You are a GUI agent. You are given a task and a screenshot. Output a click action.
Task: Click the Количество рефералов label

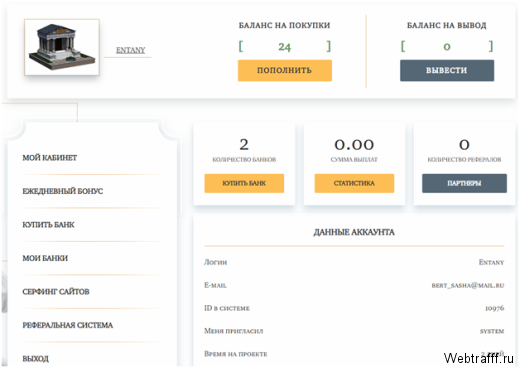tap(464, 160)
